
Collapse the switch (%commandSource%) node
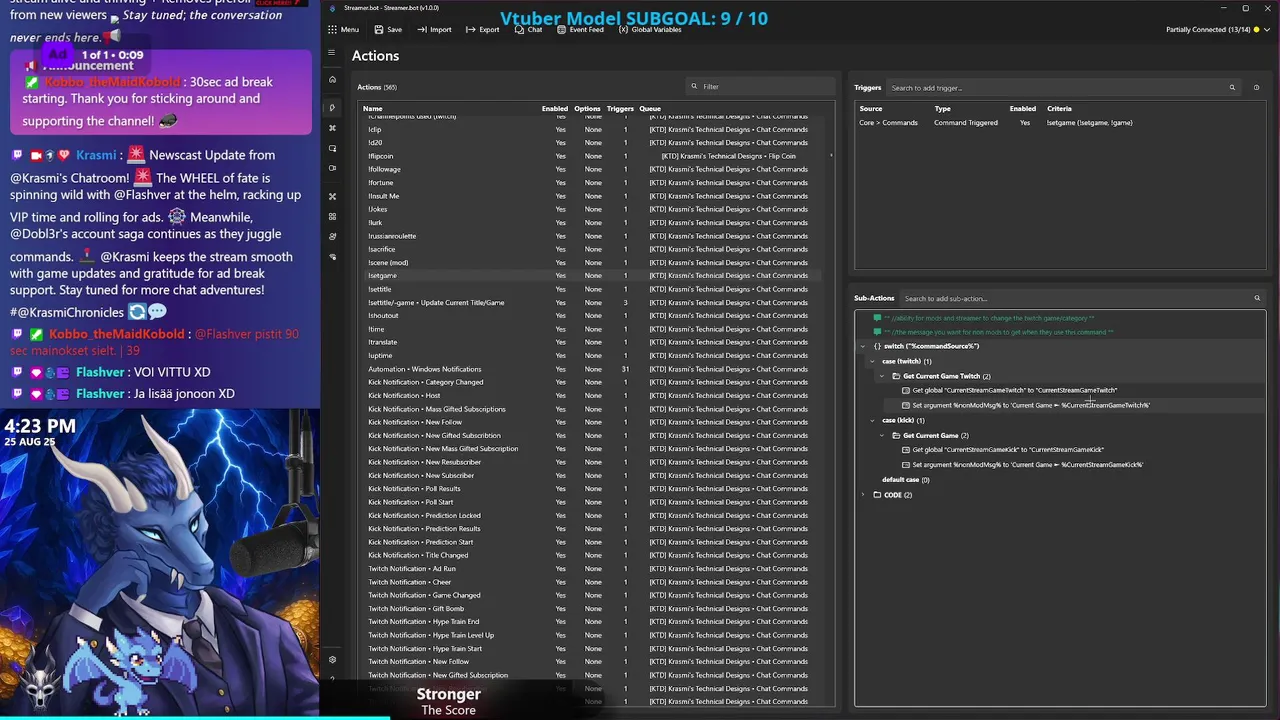863,347
